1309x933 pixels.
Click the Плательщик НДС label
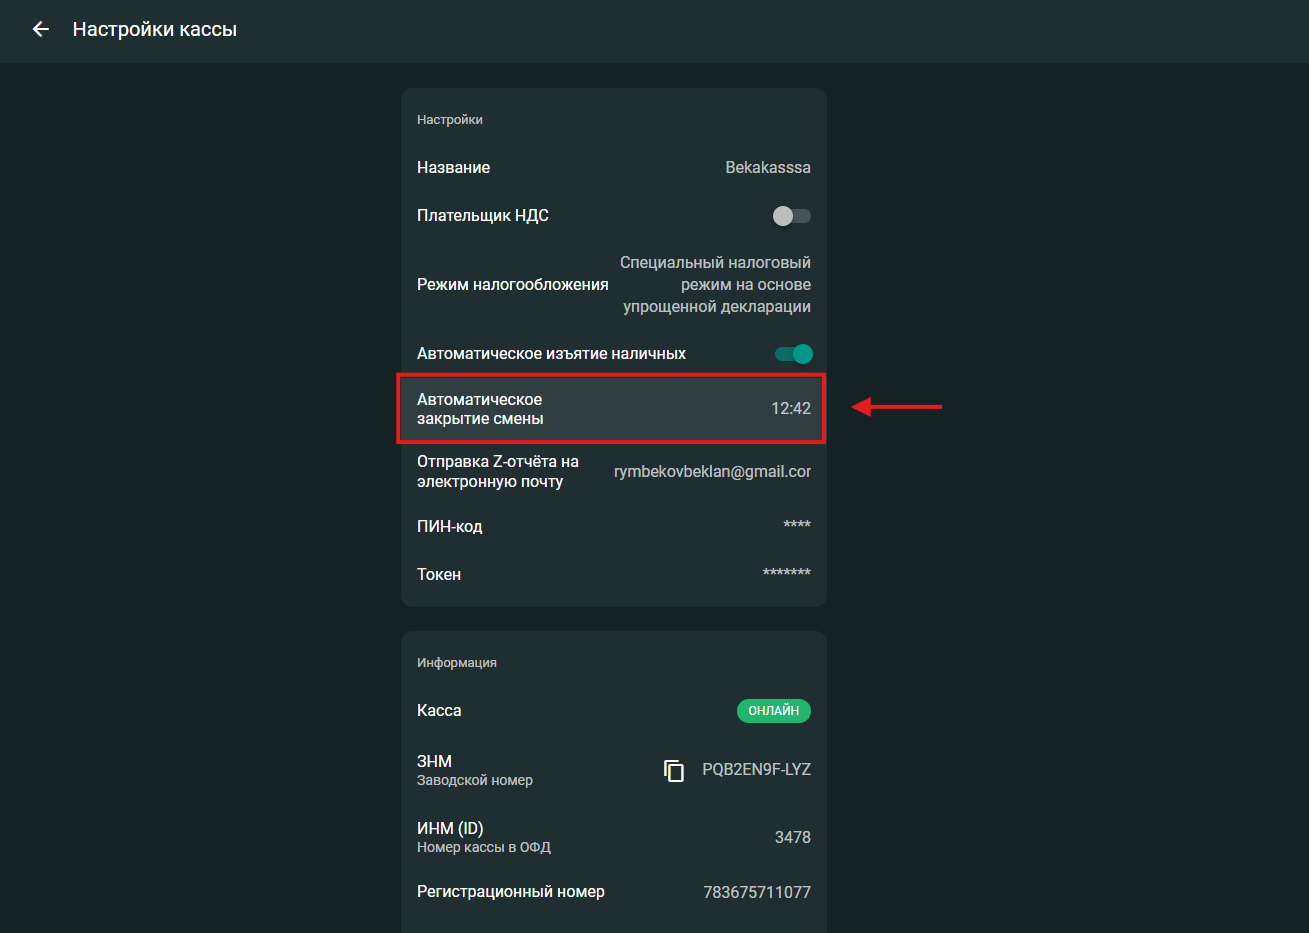(x=483, y=216)
